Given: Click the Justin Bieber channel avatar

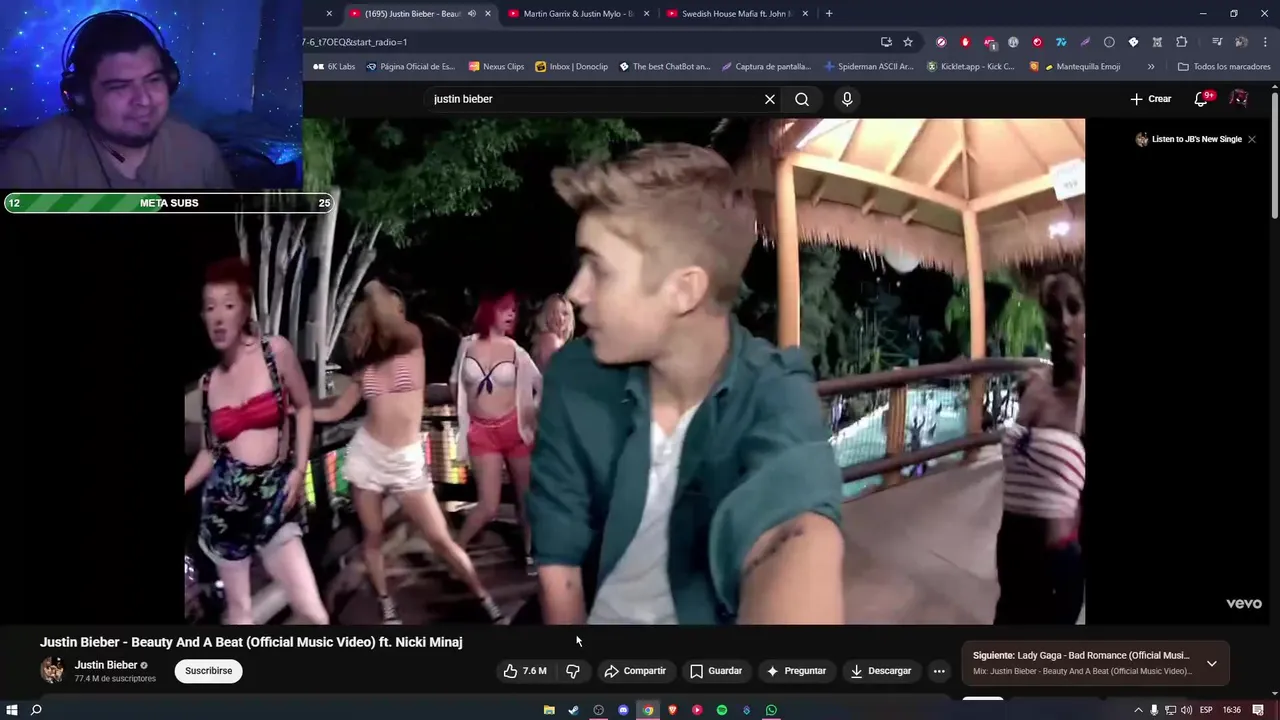Looking at the screenshot, I should 52,671.
